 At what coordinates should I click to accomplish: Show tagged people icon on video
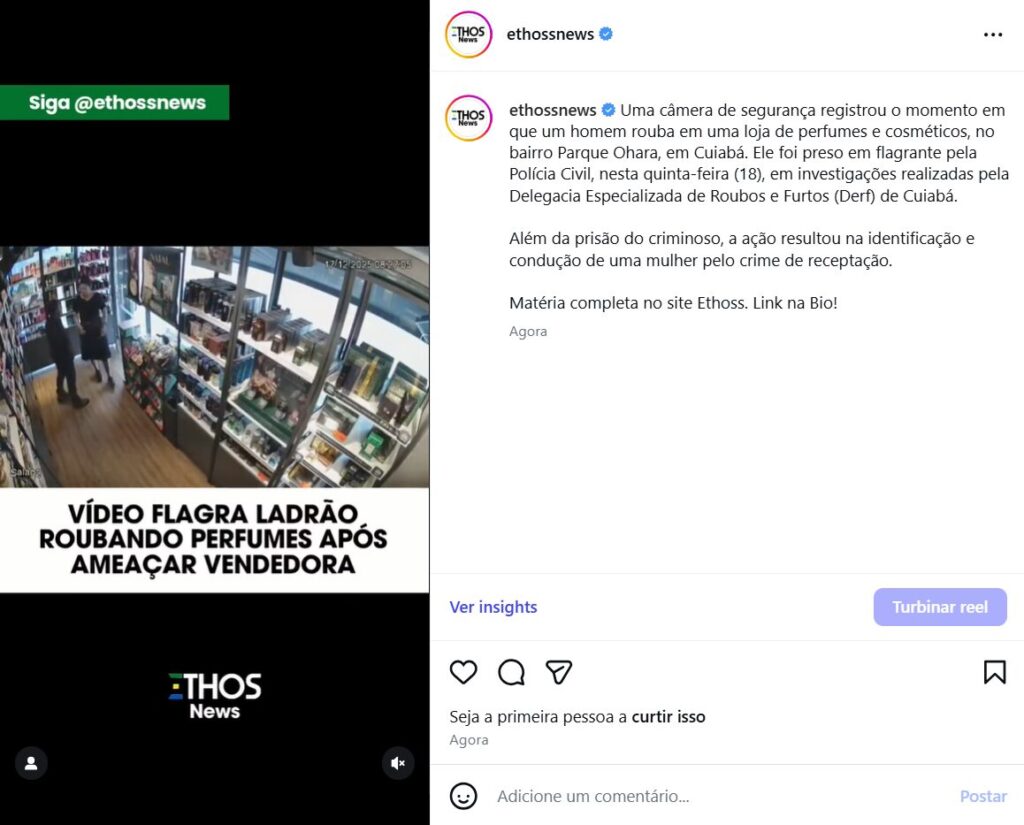click(x=31, y=763)
